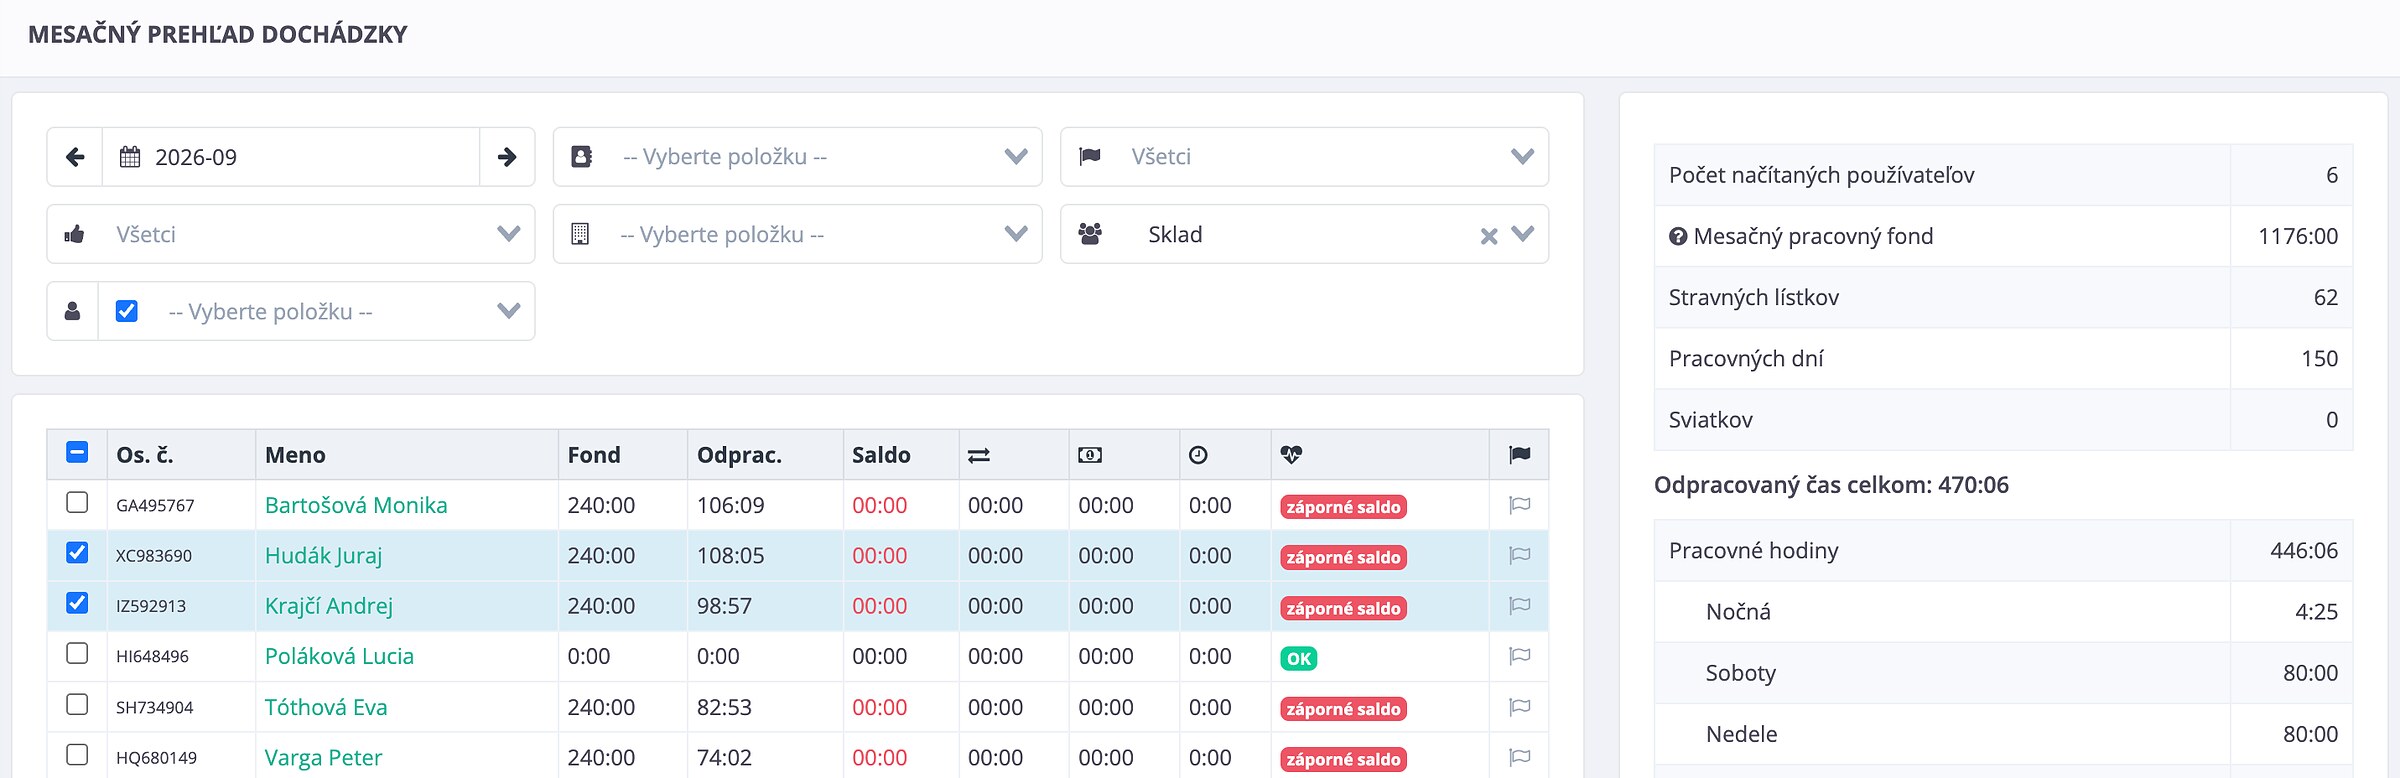Screen dimensions: 2400x778
Task: Click worked time 82:53
Action: click(724, 707)
